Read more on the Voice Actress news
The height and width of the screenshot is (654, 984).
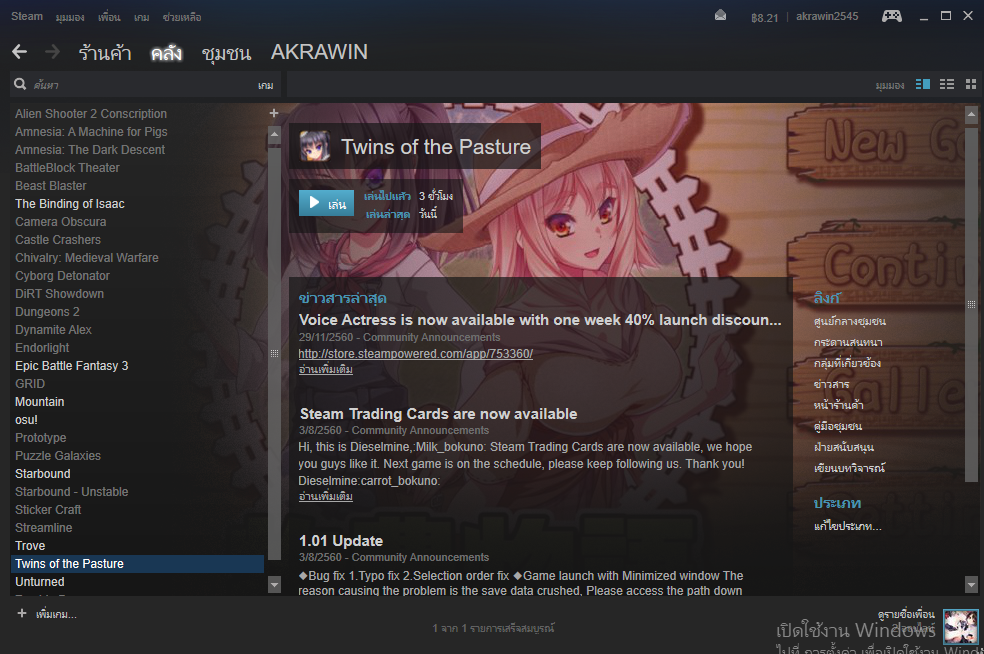[x=326, y=369]
